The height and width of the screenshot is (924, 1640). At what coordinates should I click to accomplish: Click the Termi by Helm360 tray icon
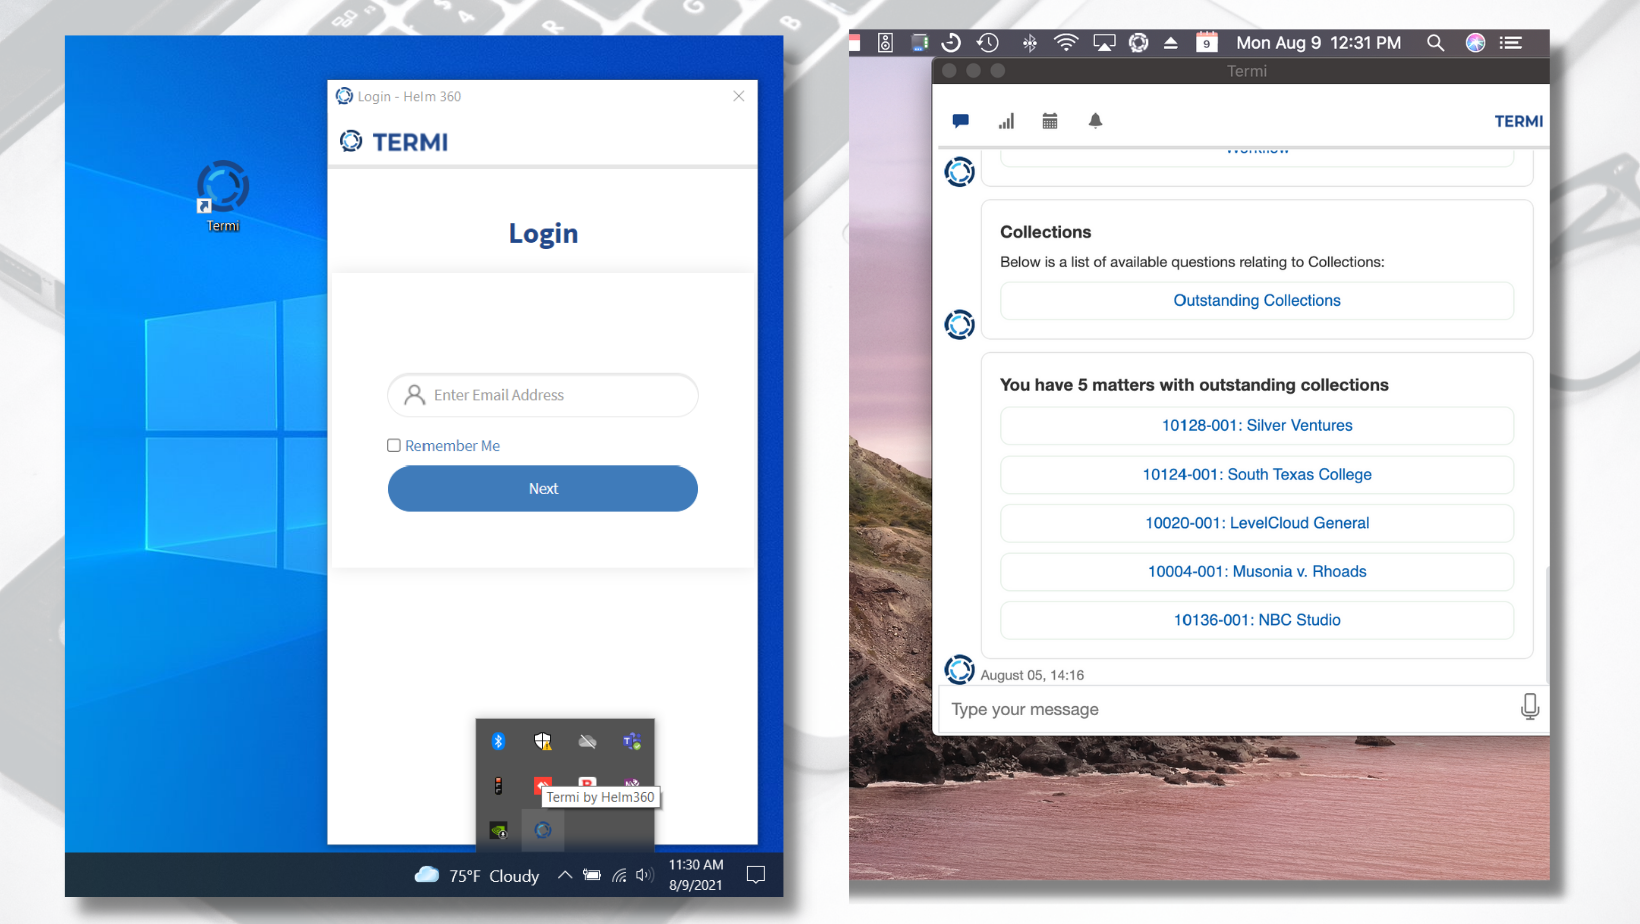coord(543,830)
